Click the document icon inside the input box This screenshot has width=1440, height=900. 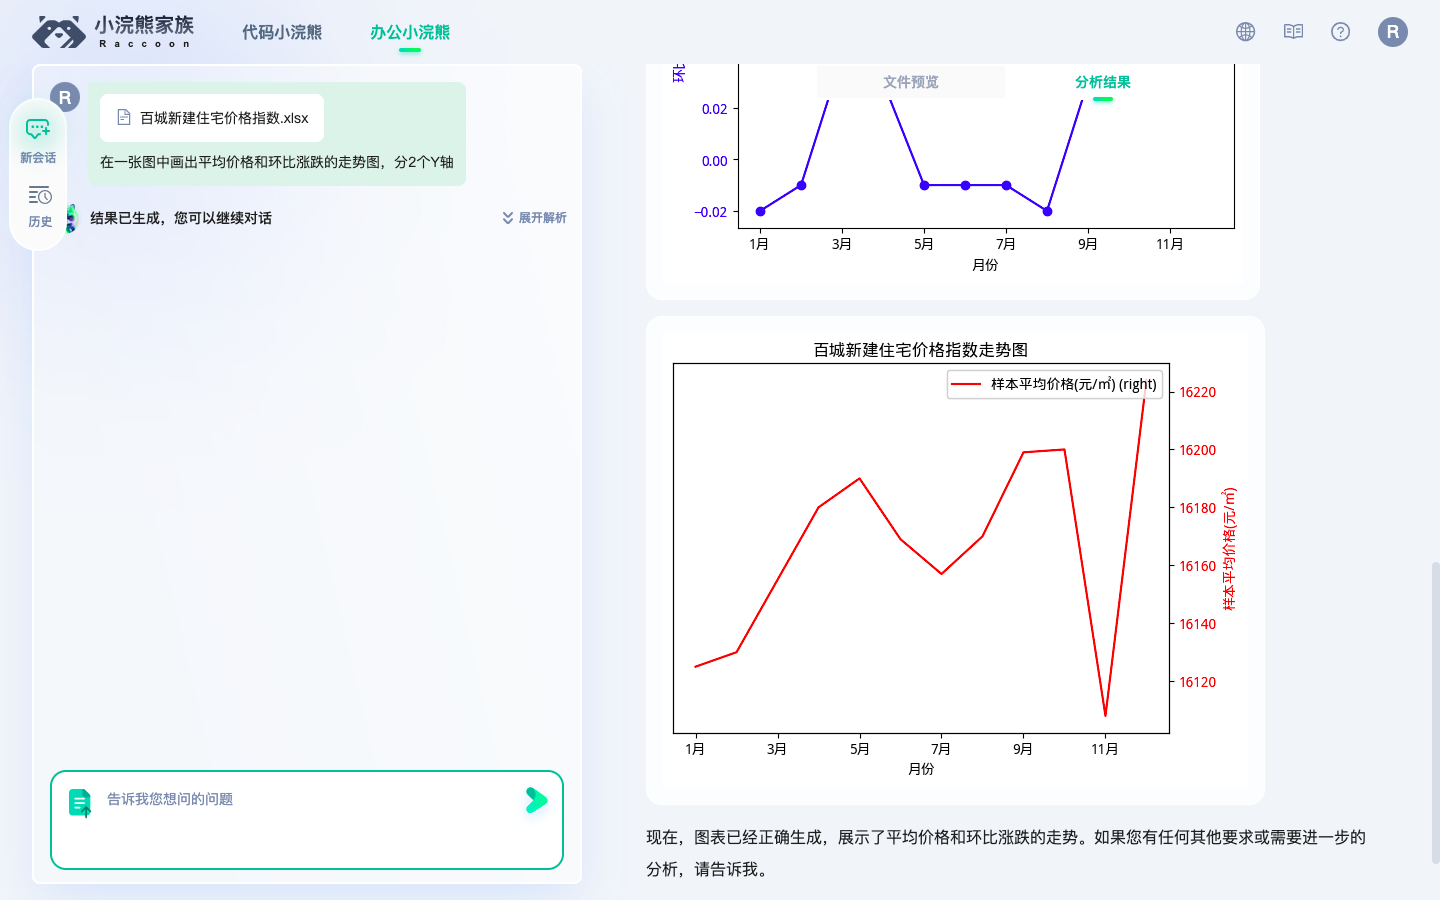tap(81, 800)
